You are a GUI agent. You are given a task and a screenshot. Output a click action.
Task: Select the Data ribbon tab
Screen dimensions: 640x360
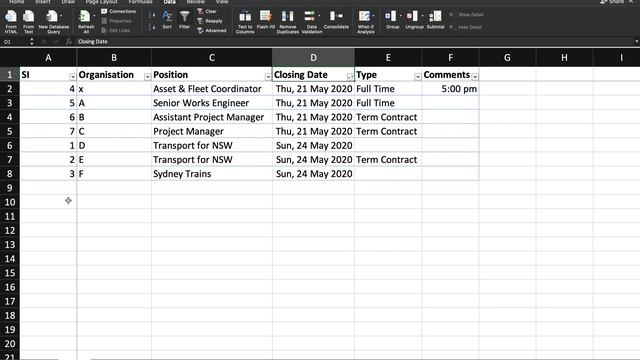(169, 2)
